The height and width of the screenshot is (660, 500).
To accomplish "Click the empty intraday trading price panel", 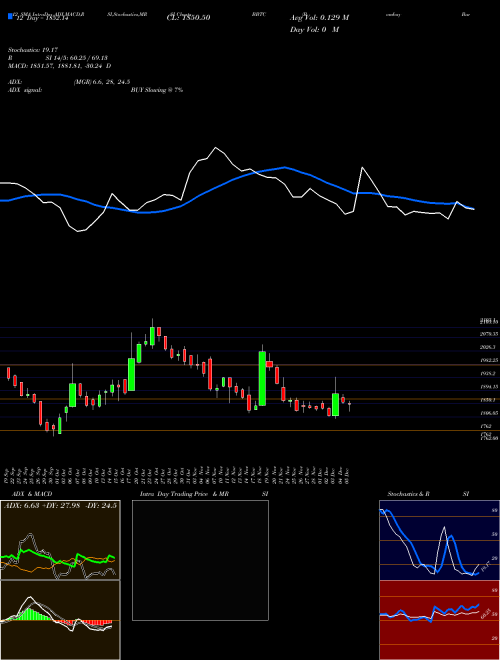I will [x=200, y=560].
